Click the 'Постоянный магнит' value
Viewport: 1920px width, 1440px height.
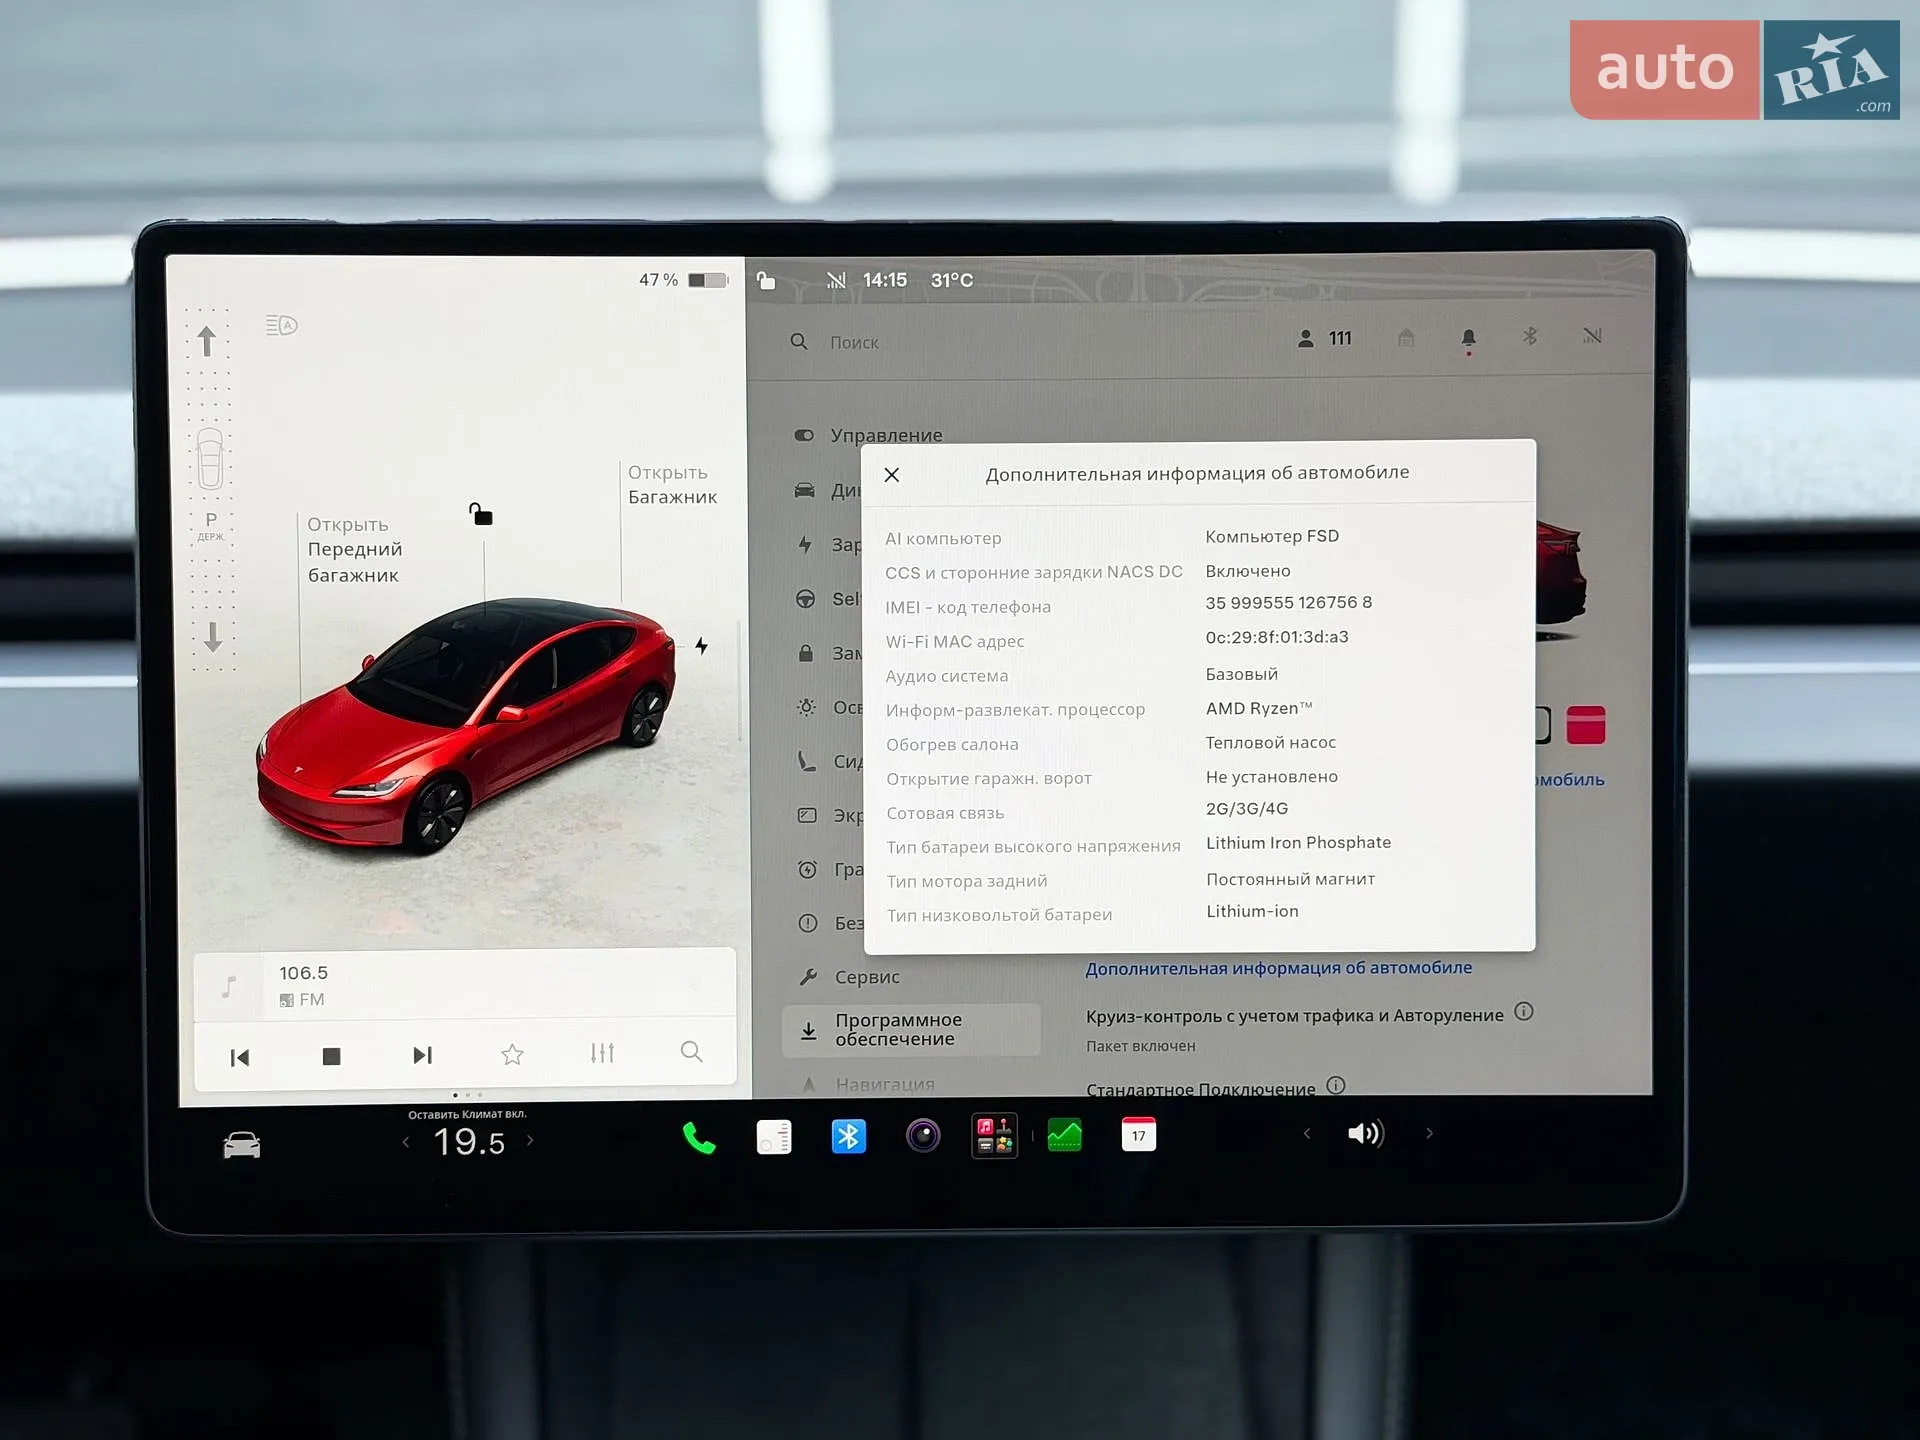coord(1290,879)
